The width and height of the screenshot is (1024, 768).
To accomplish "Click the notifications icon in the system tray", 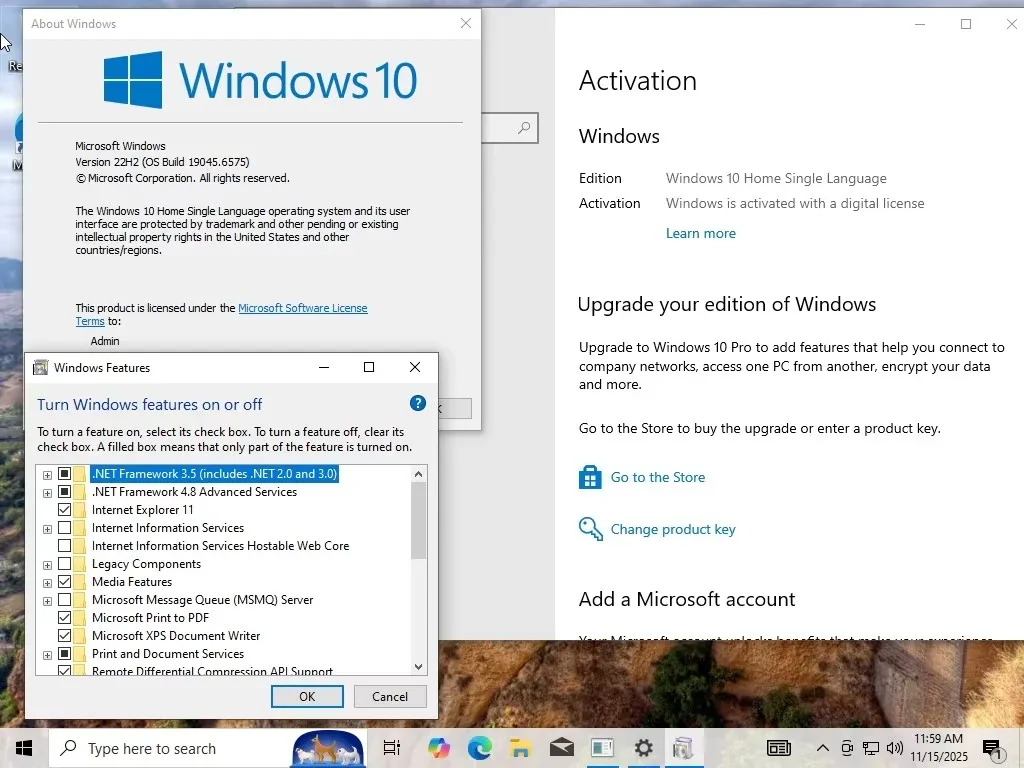I will tap(993, 748).
